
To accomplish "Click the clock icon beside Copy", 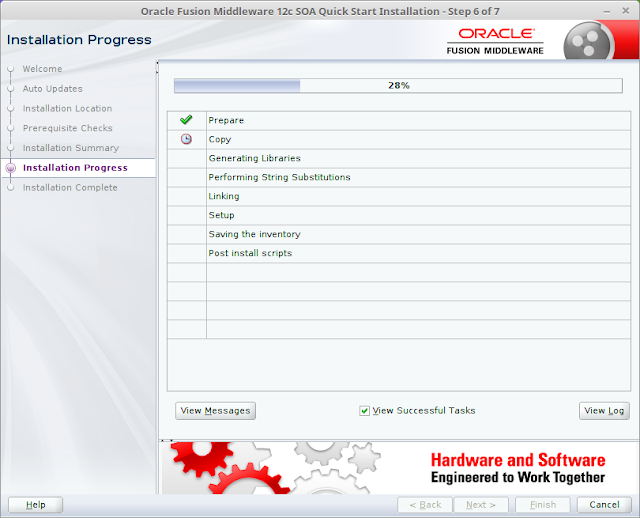I will click(186, 139).
